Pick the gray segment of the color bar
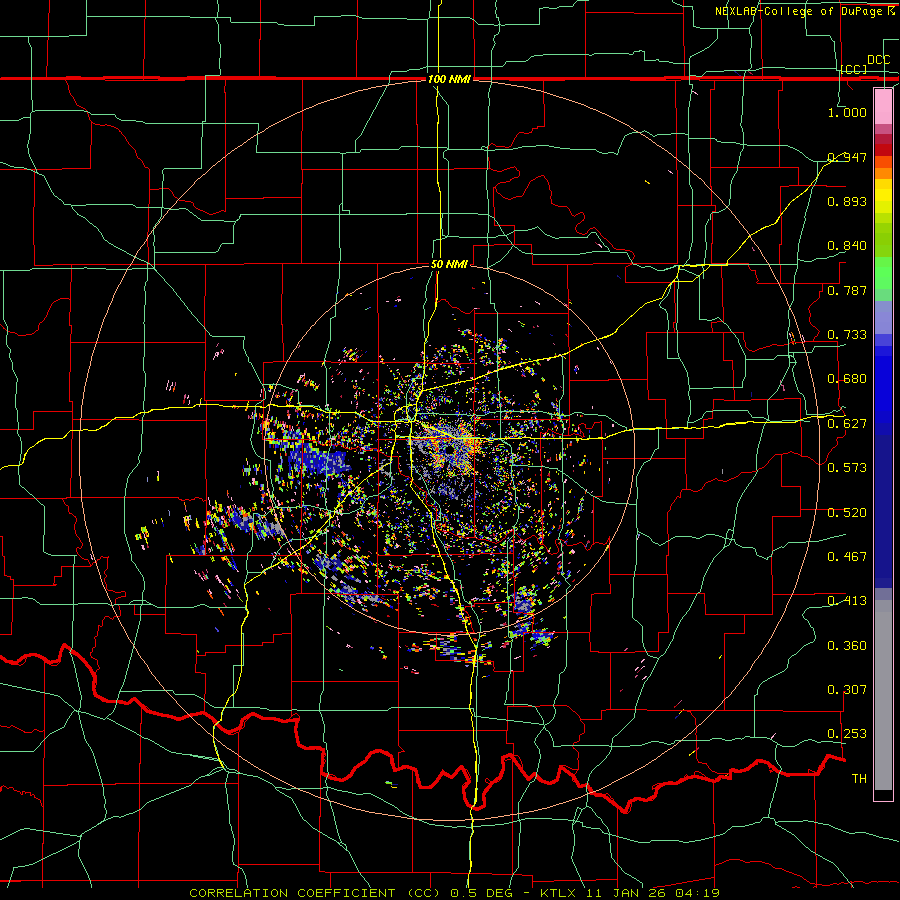Screen dimensions: 900x900 (883, 695)
